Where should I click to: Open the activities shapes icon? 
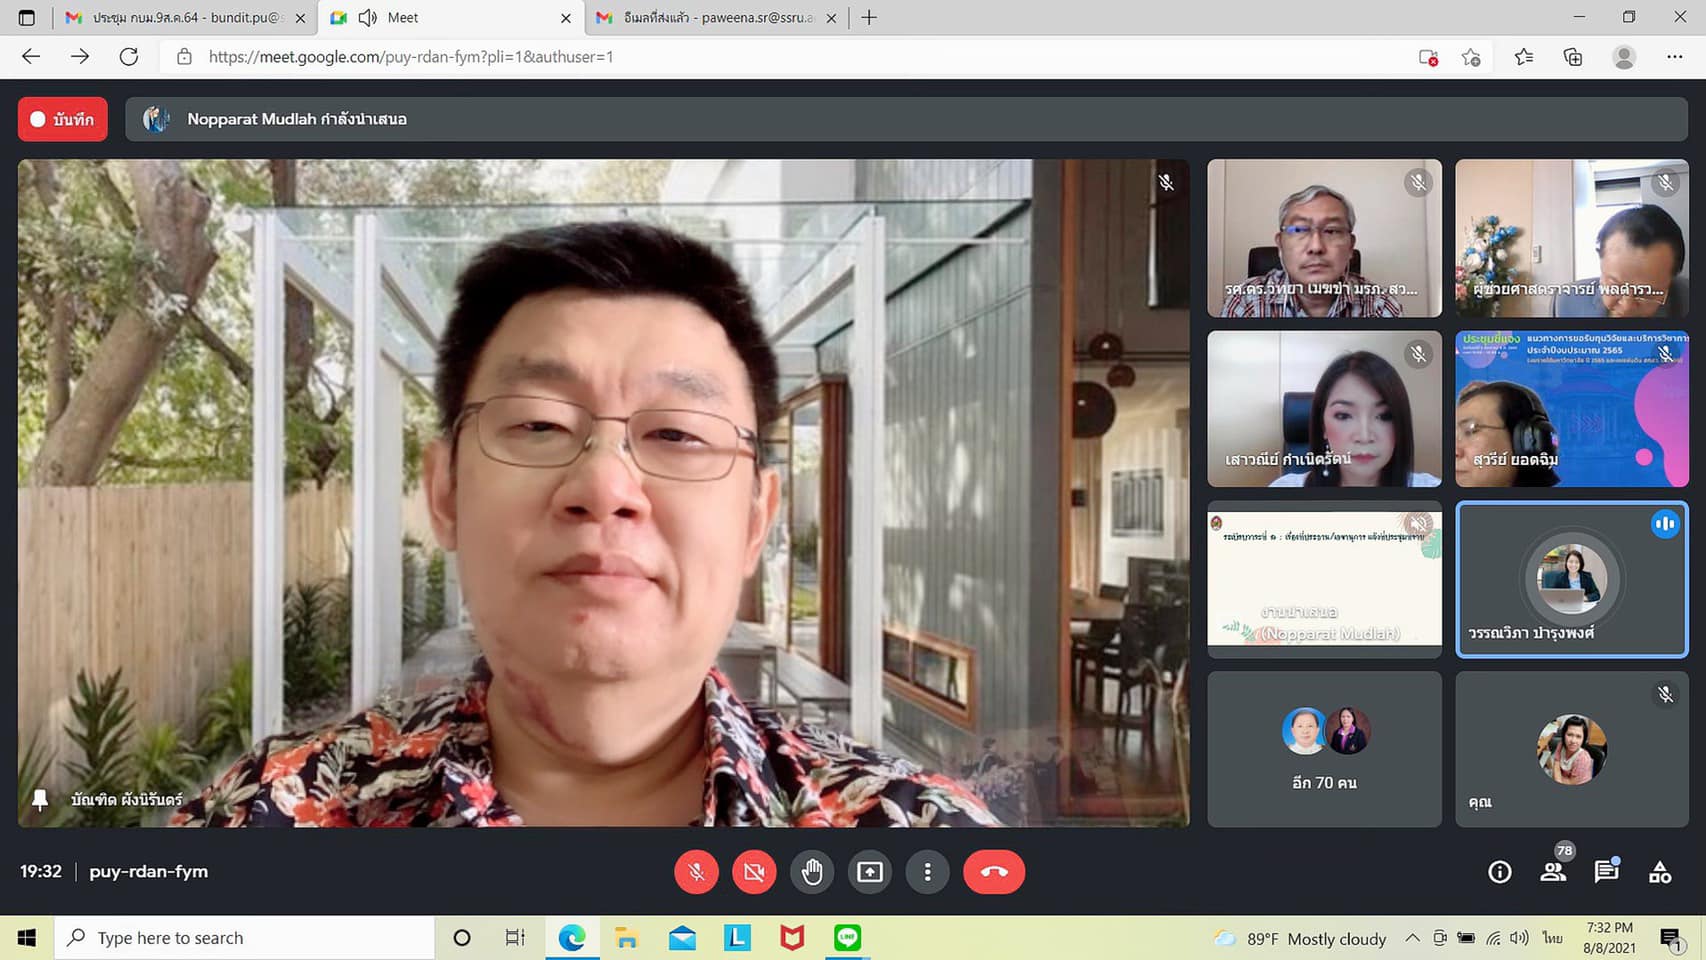click(x=1660, y=872)
